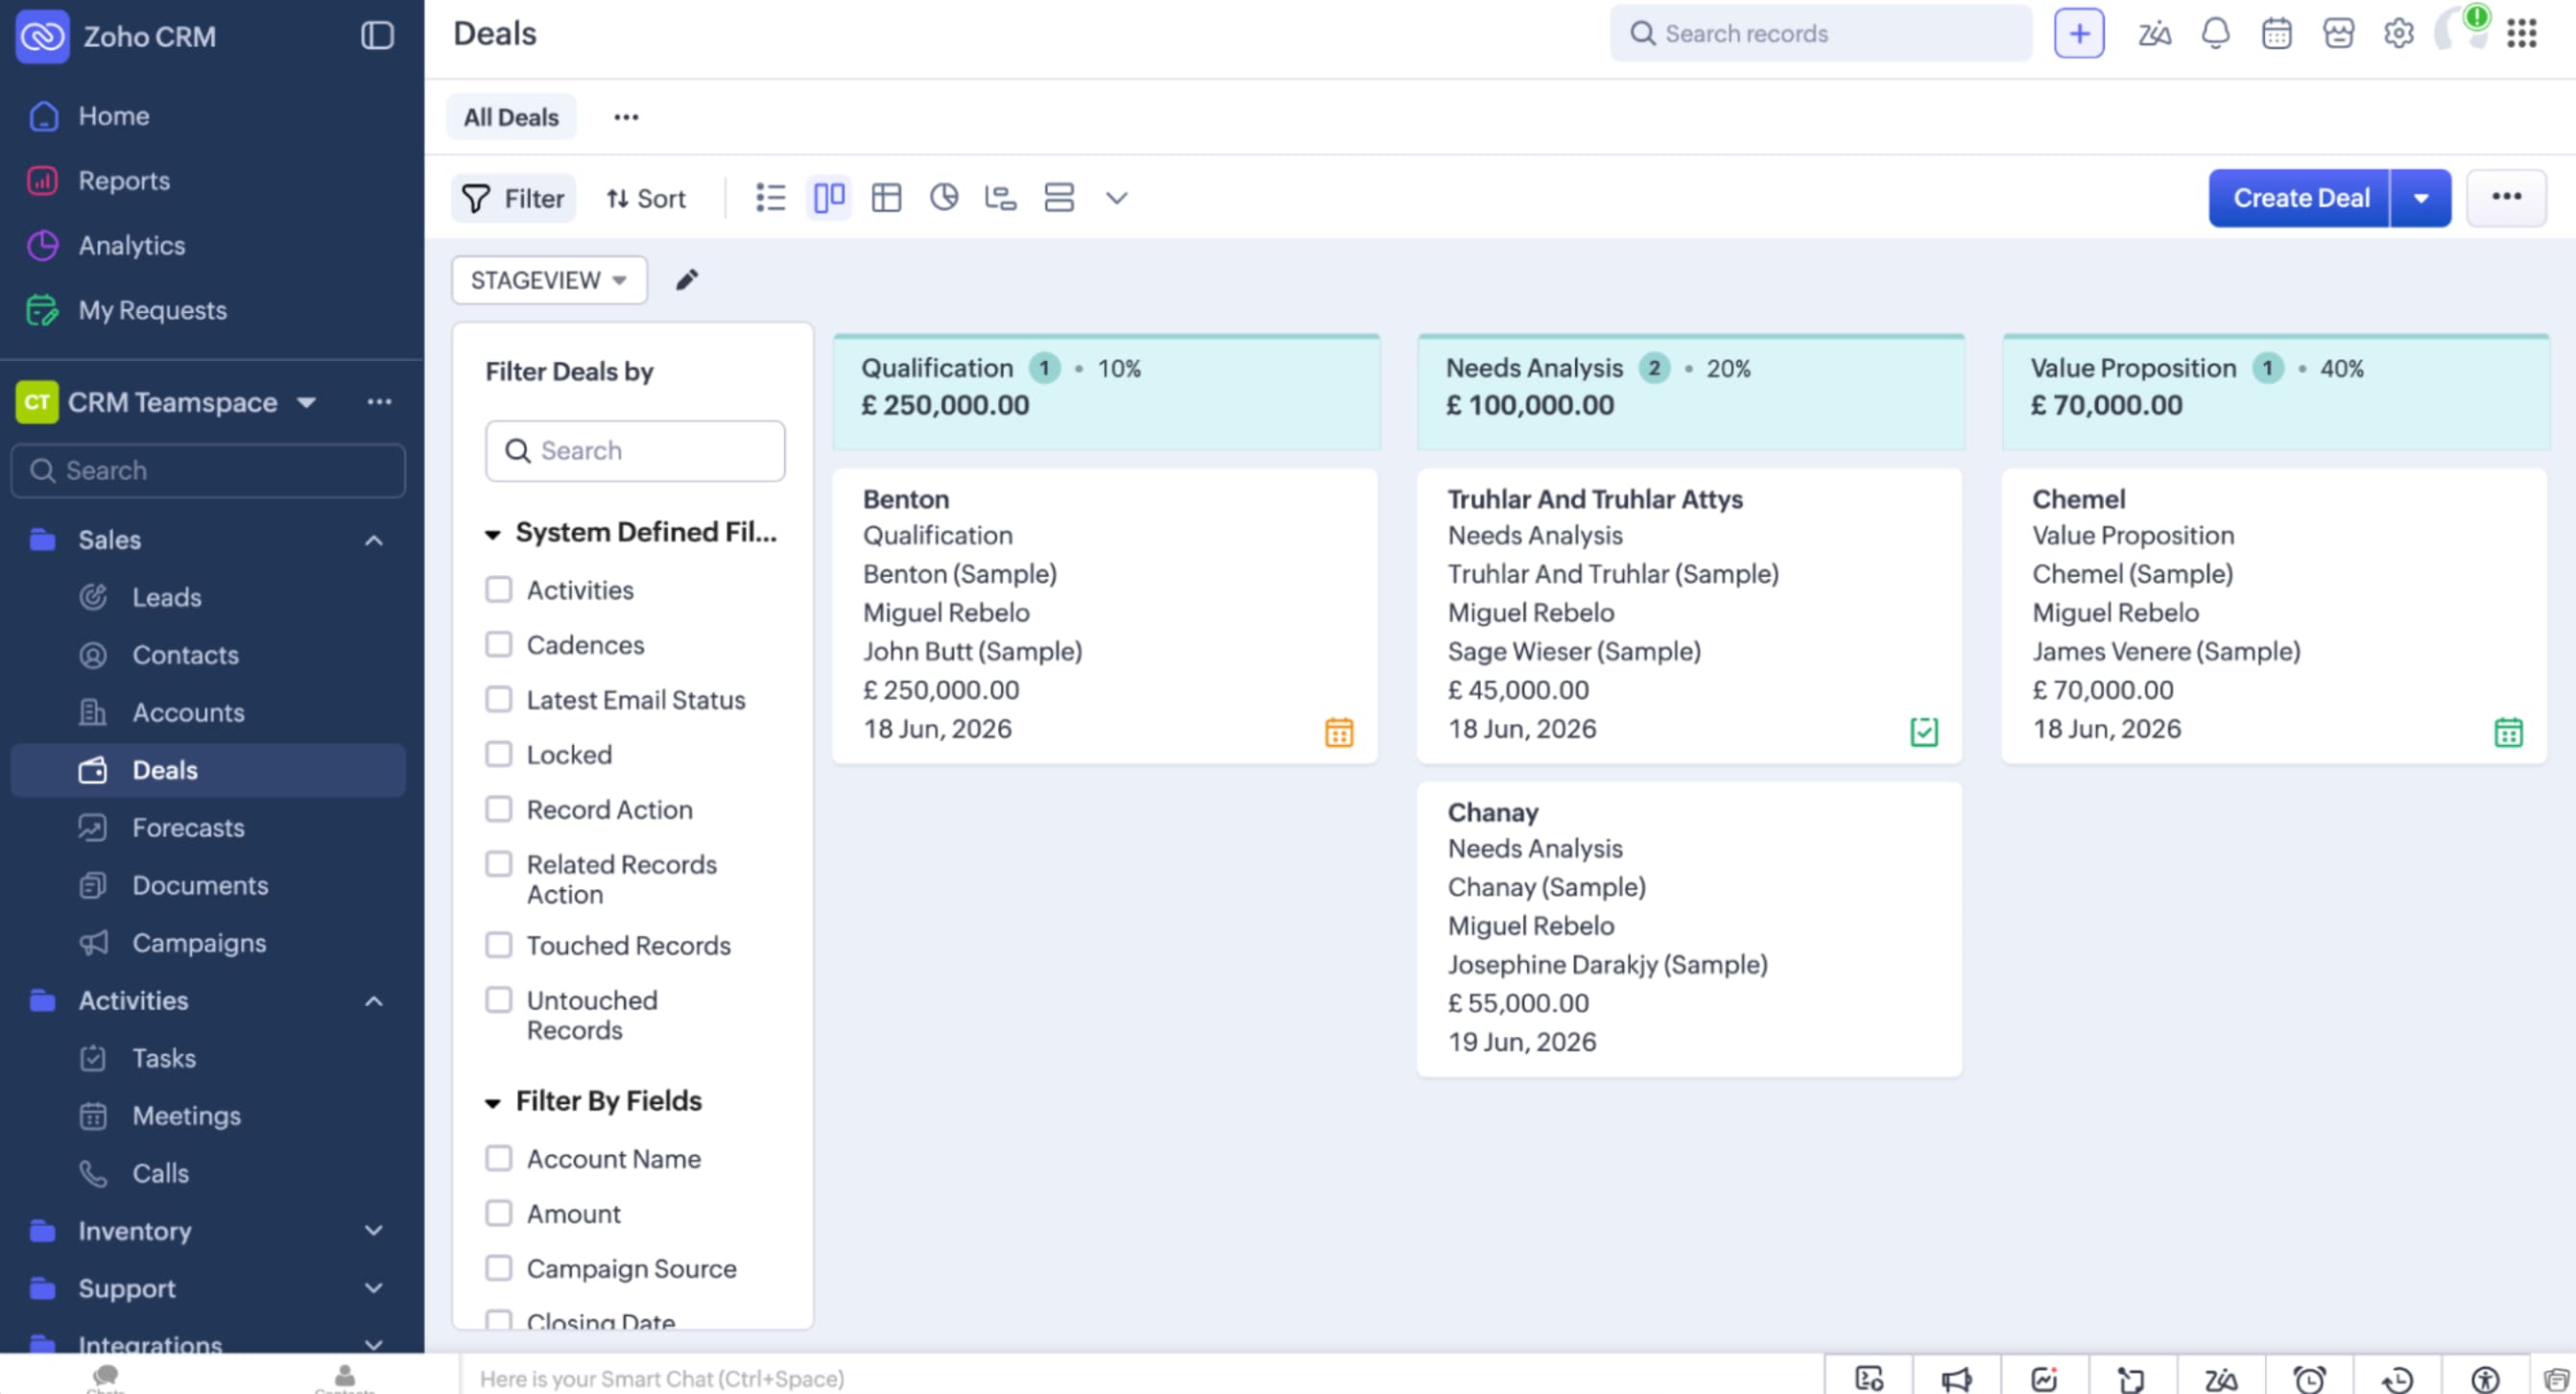Screen dimensions: 2576x1394
Task: Click the quick create plus icon
Action: click(2079, 34)
